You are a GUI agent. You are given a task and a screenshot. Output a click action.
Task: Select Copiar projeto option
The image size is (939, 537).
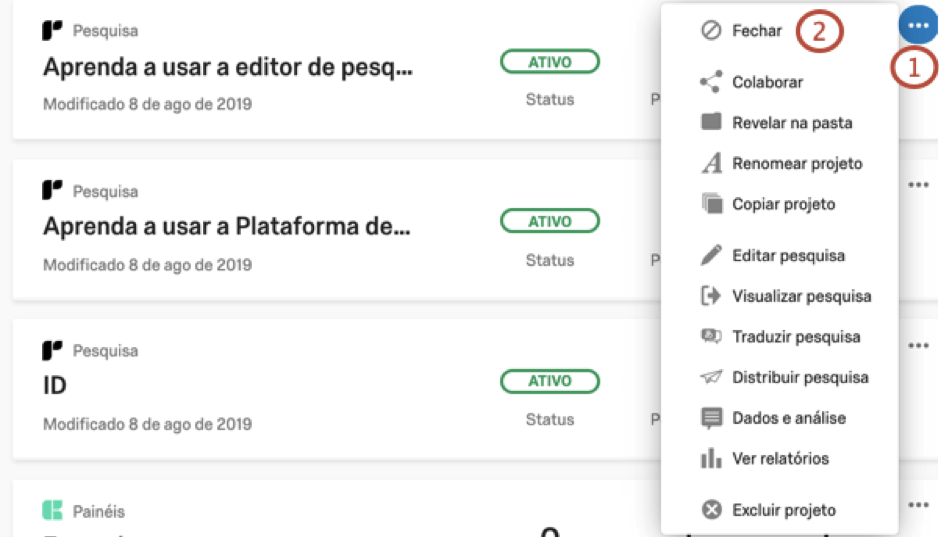pyautogui.click(x=783, y=204)
